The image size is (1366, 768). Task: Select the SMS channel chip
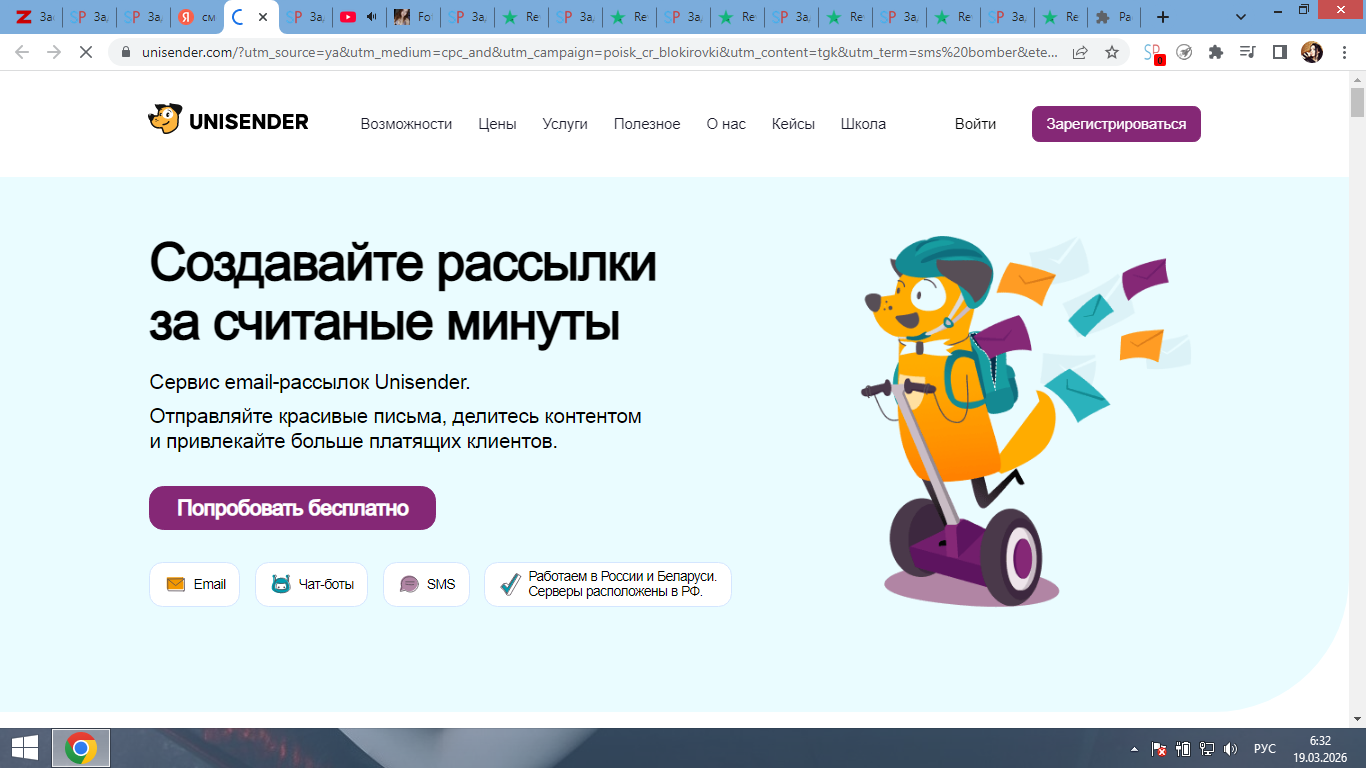click(426, 584)
